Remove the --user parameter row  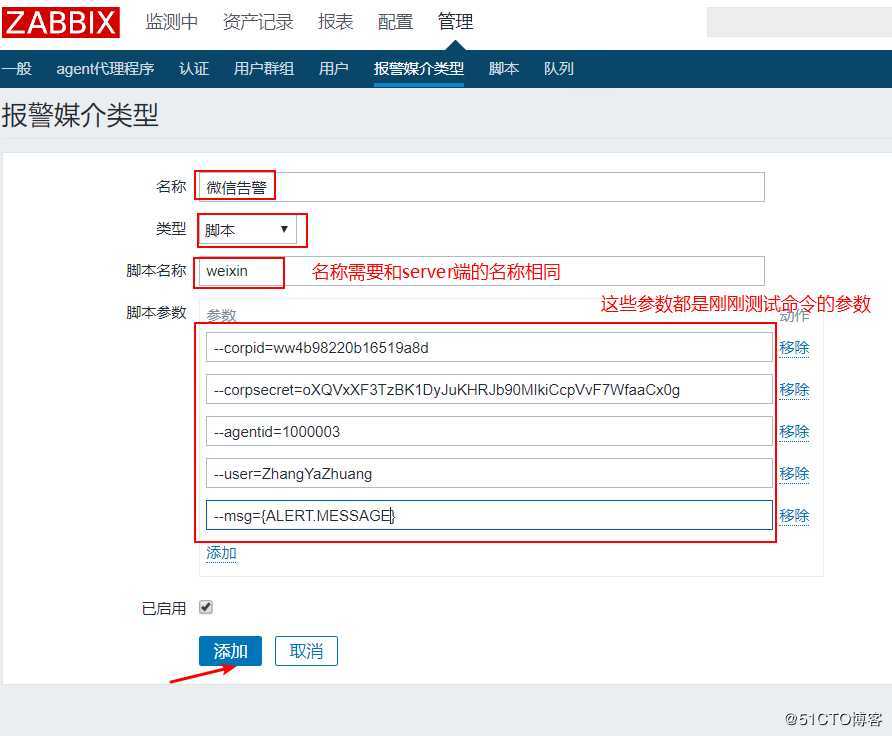(x=794, y=474)
